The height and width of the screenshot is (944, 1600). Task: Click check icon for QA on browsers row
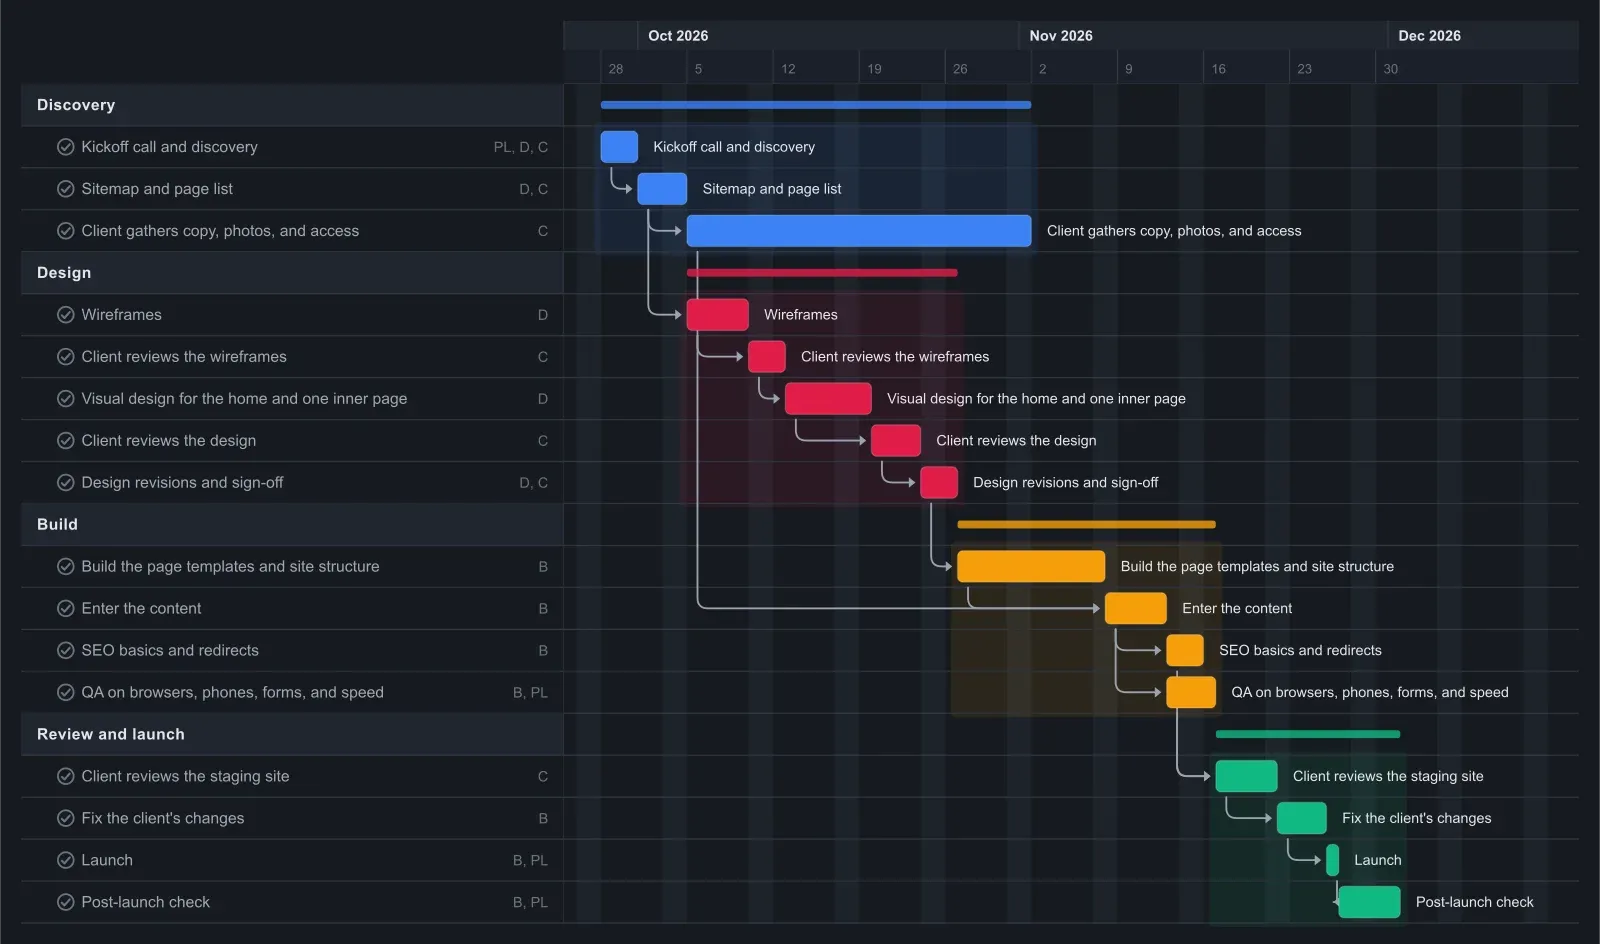[66, 692]
